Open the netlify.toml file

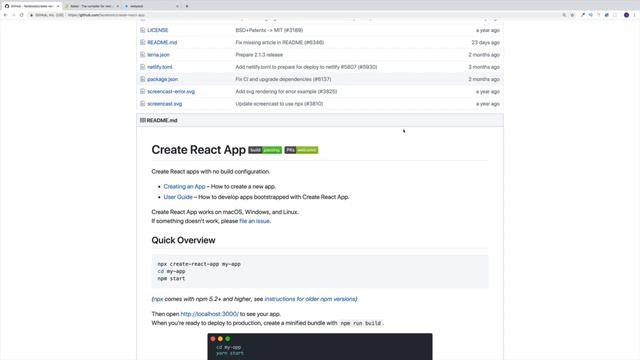pyautogui.click(x=160, y=67)
